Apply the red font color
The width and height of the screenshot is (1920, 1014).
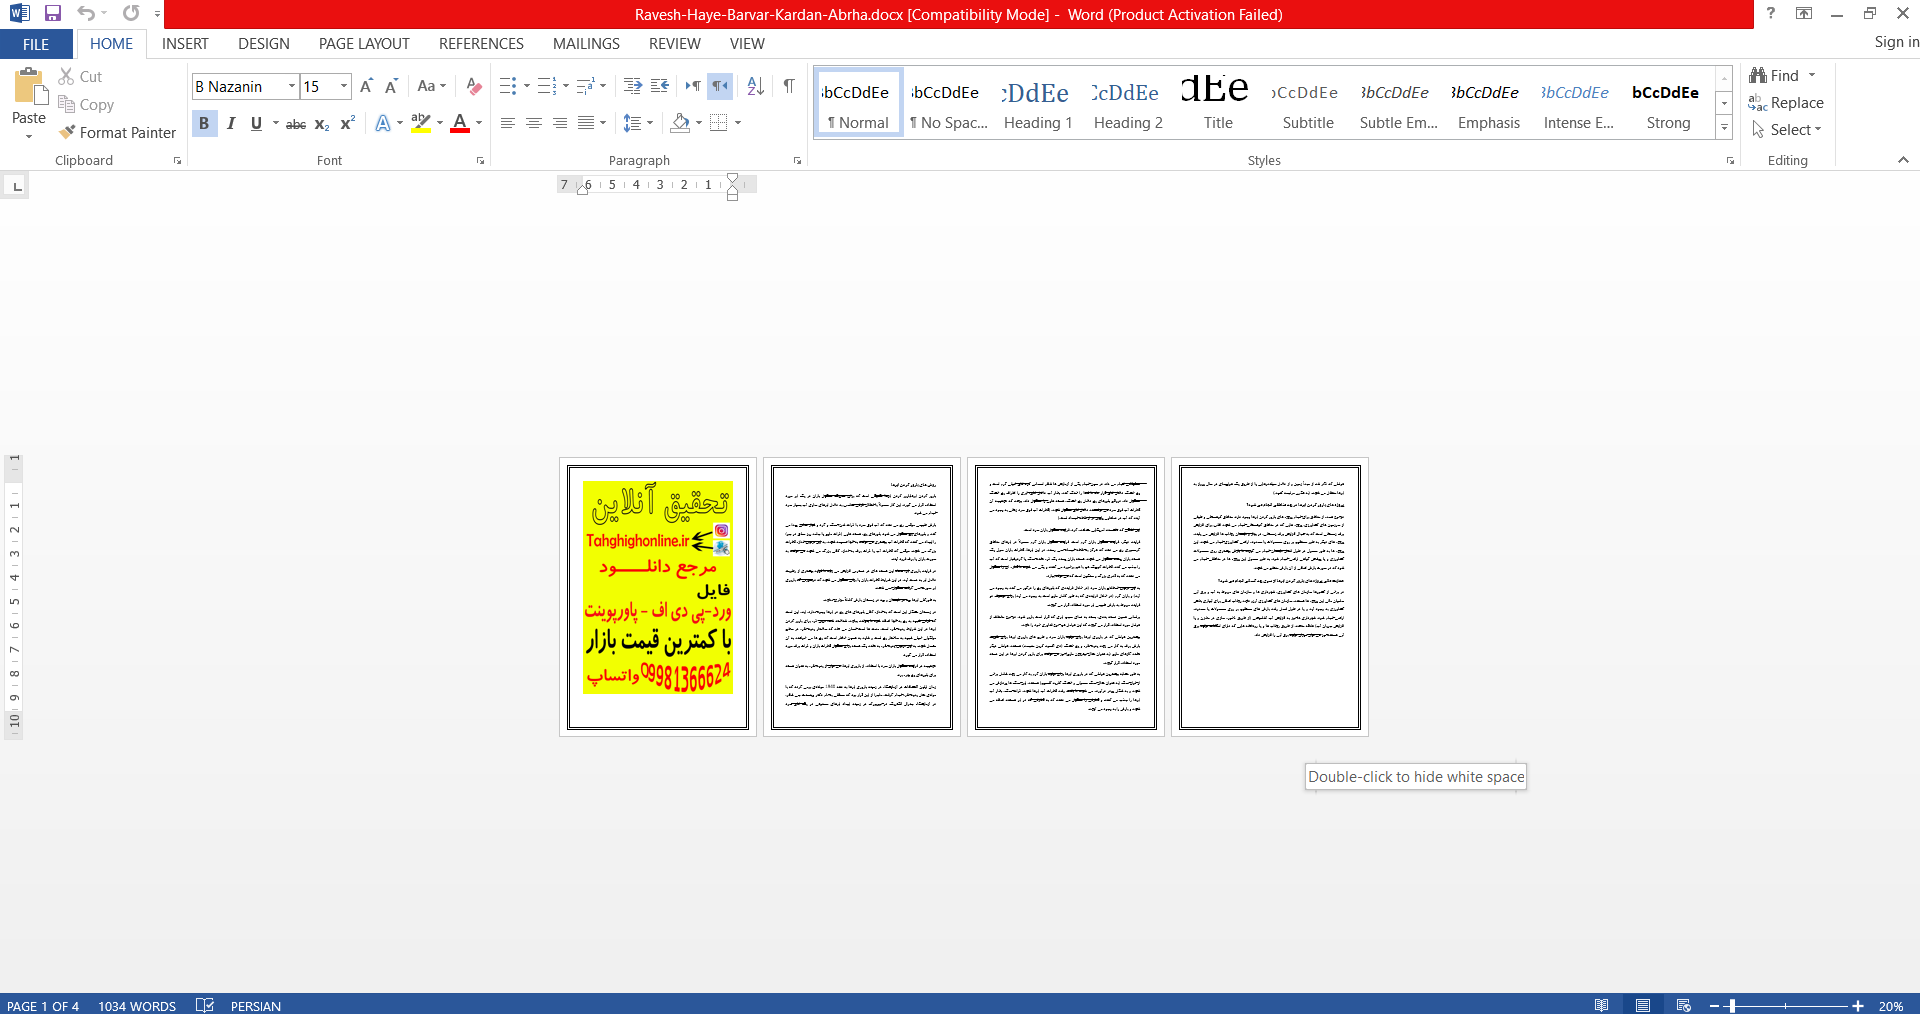point(460,123)
